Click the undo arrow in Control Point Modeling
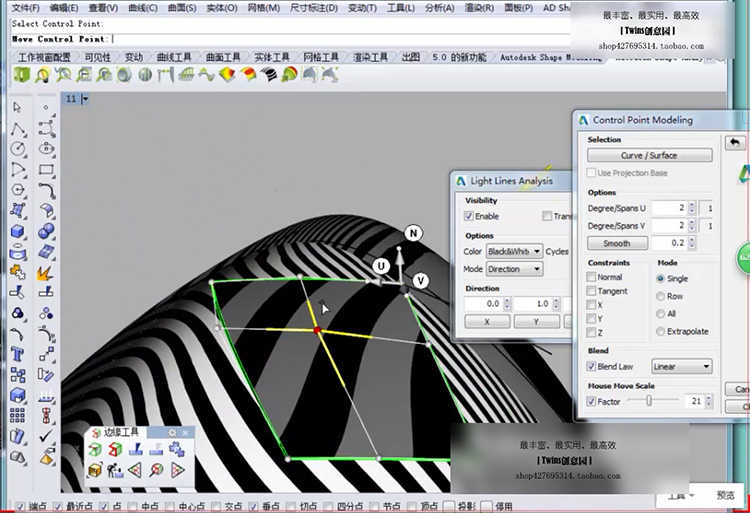This screenshot has width=750, height=513. tap(736, 143)
